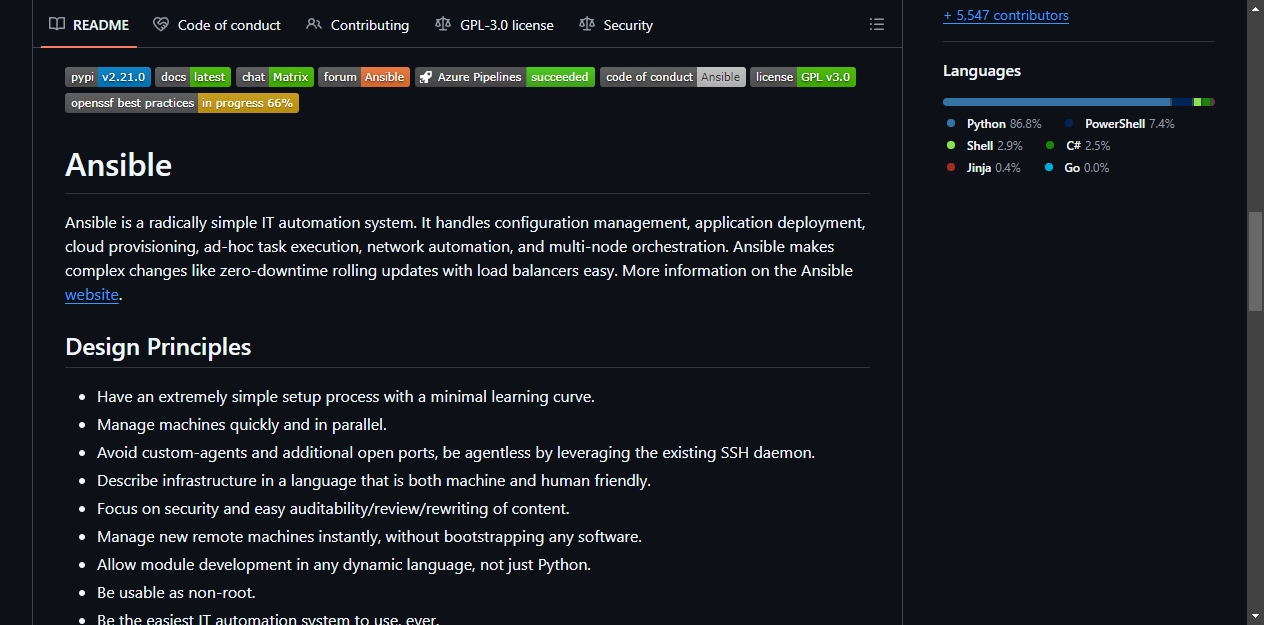The height and width of the screenshot is (625, 1264).
Task: Open the GPL-3.0 license tab
Action: [x=494, y=25]
